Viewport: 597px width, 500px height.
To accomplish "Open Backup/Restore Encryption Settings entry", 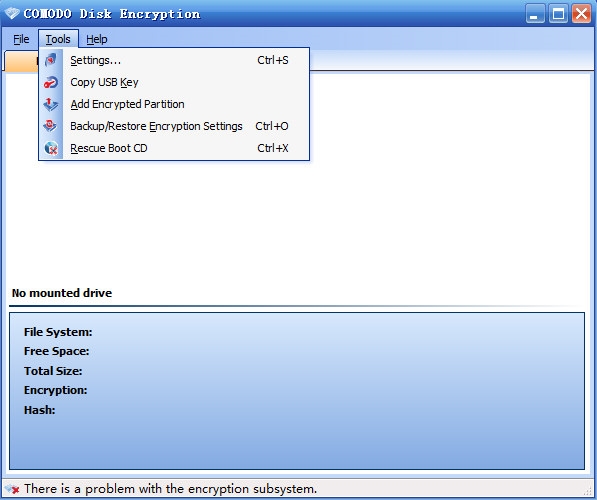I will [174, 126].
